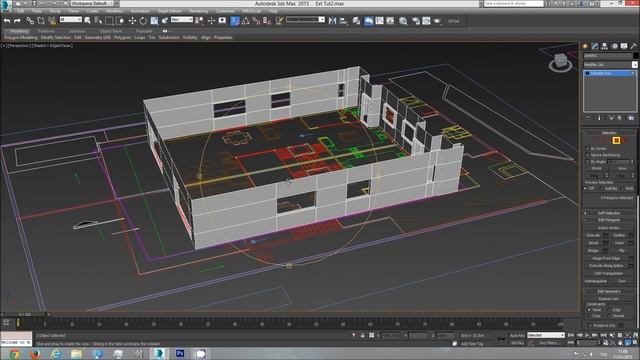Select Preview Selection SubObj radio
640x360 pixels.
602,188
